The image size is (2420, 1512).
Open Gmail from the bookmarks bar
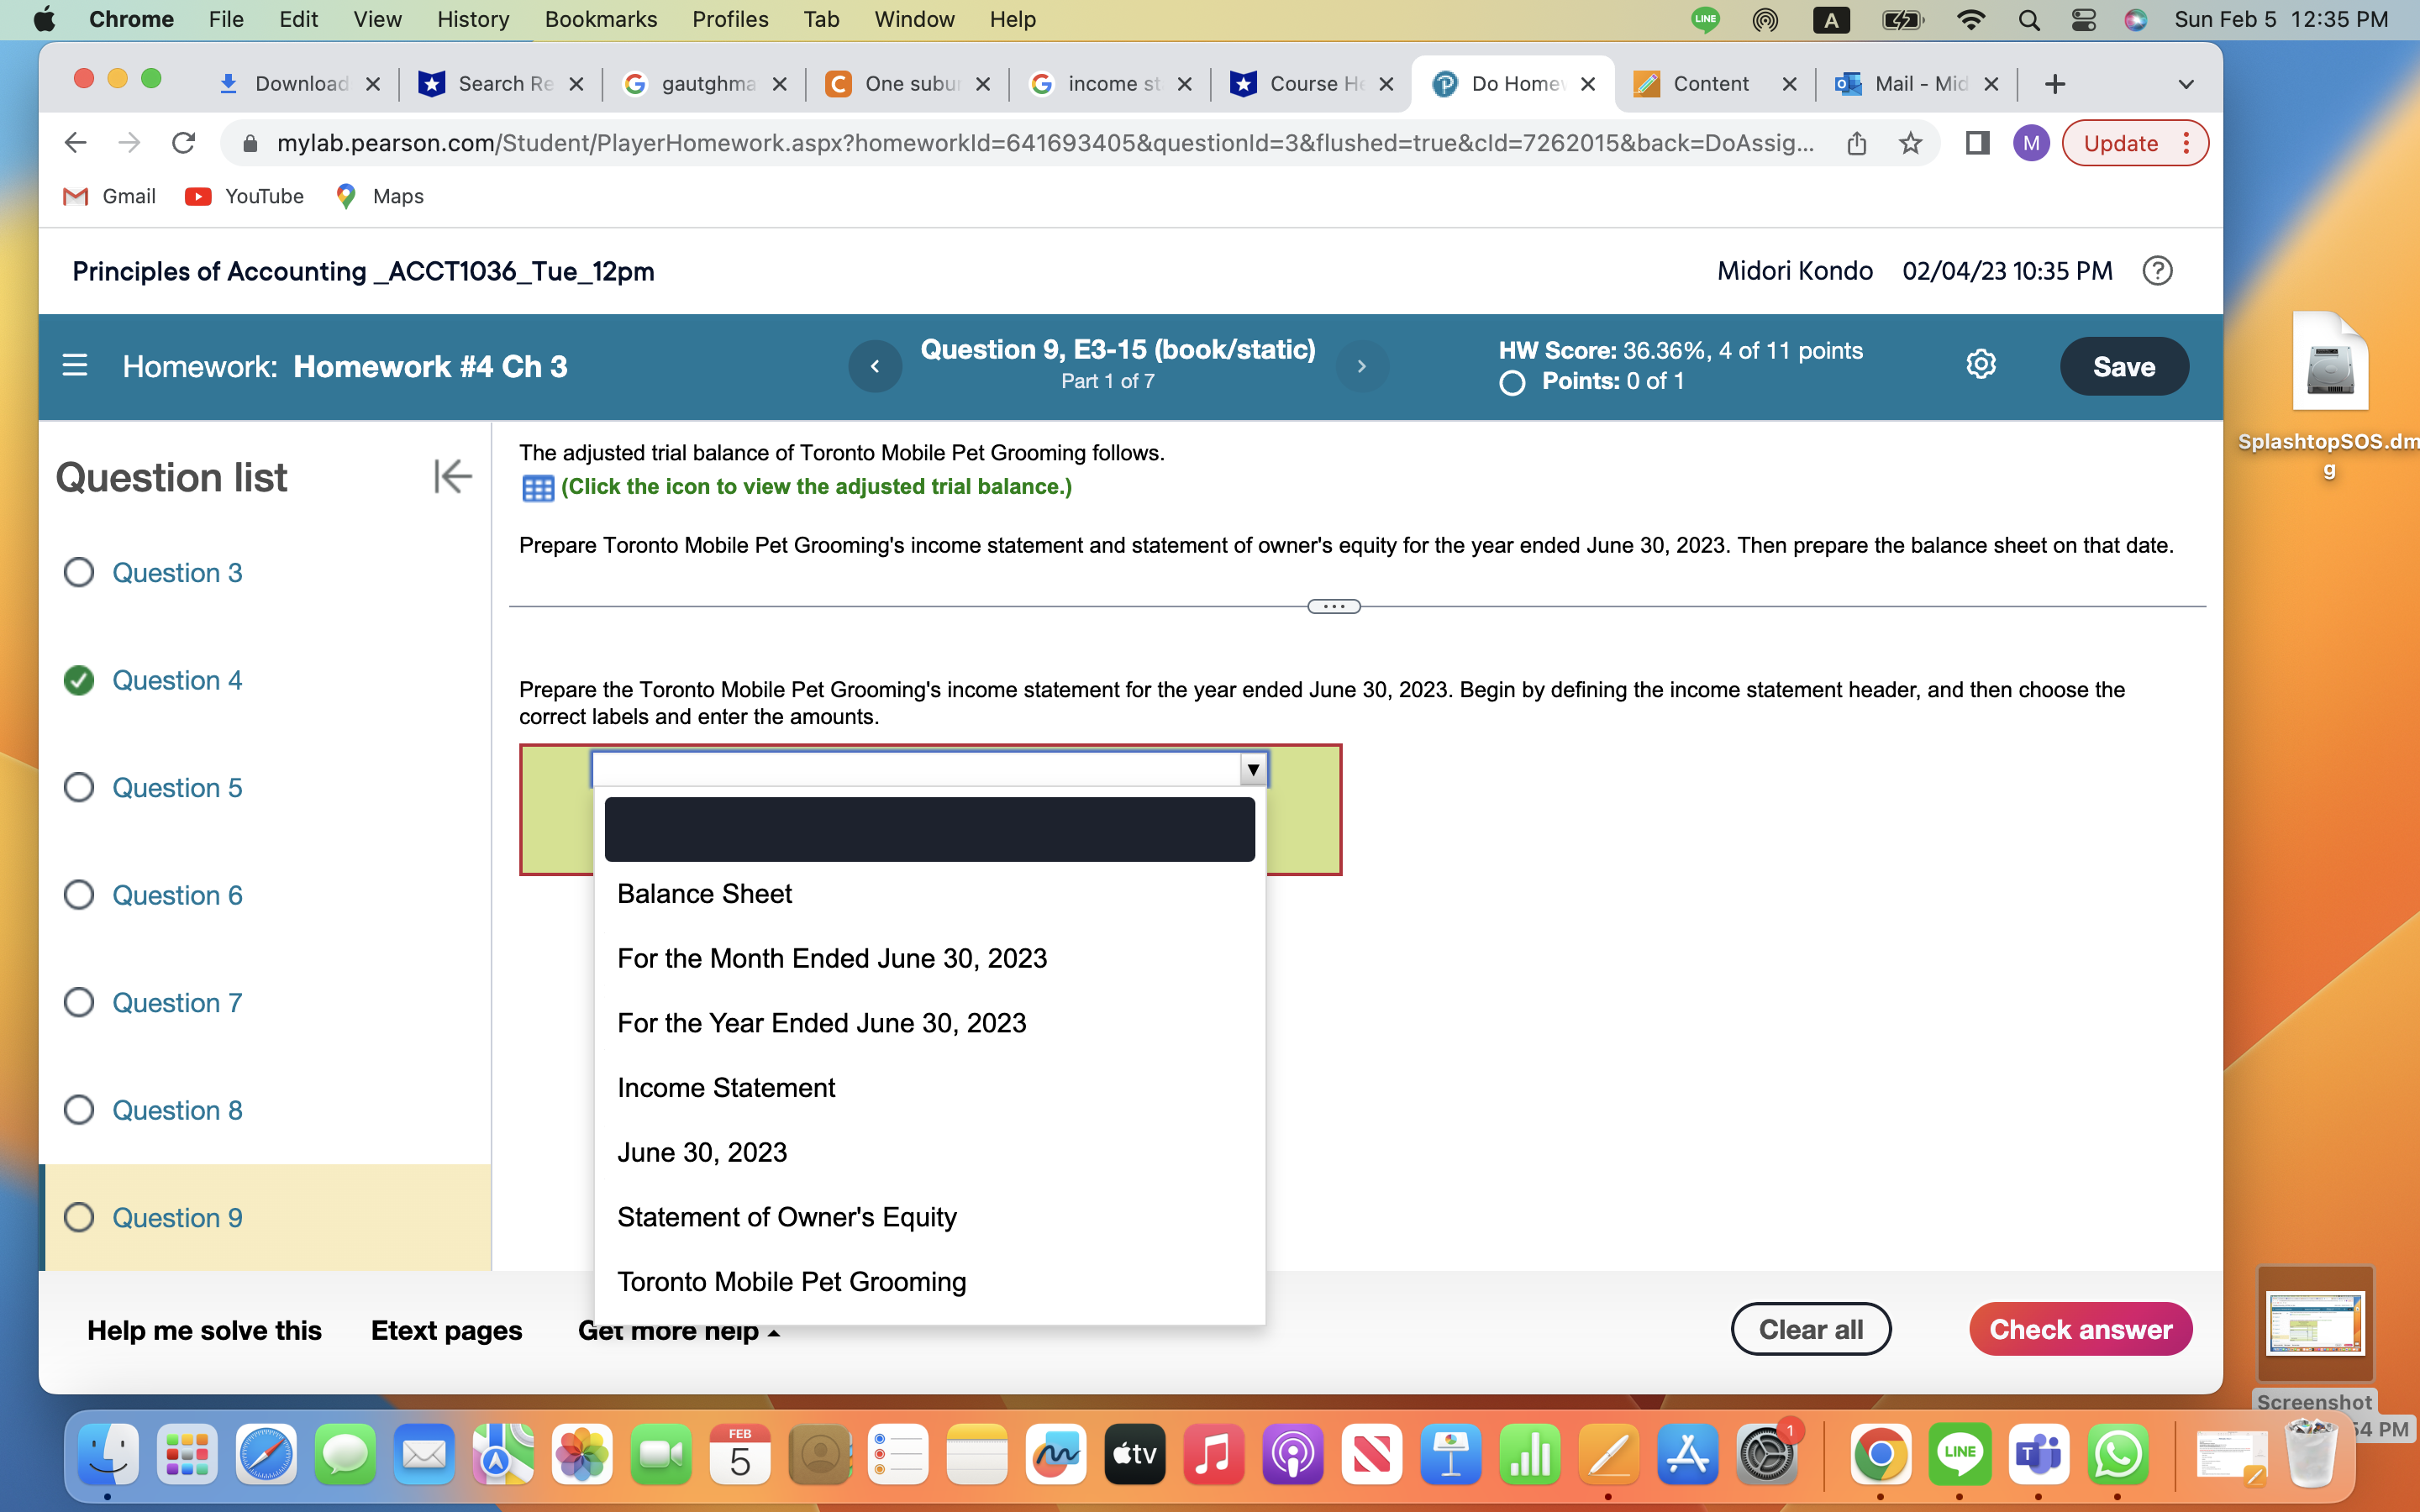pos(109,196)
